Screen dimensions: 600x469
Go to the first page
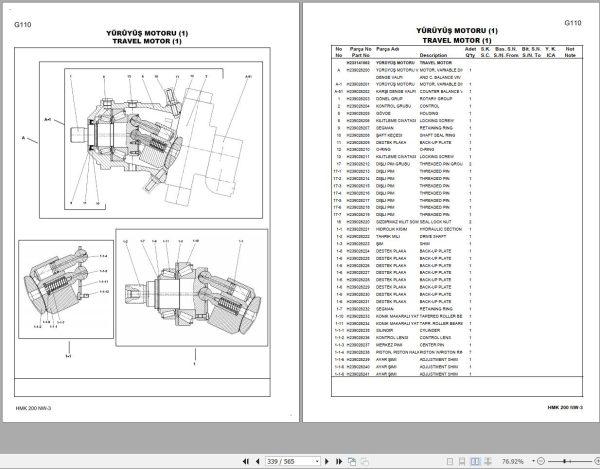(246, 461)
